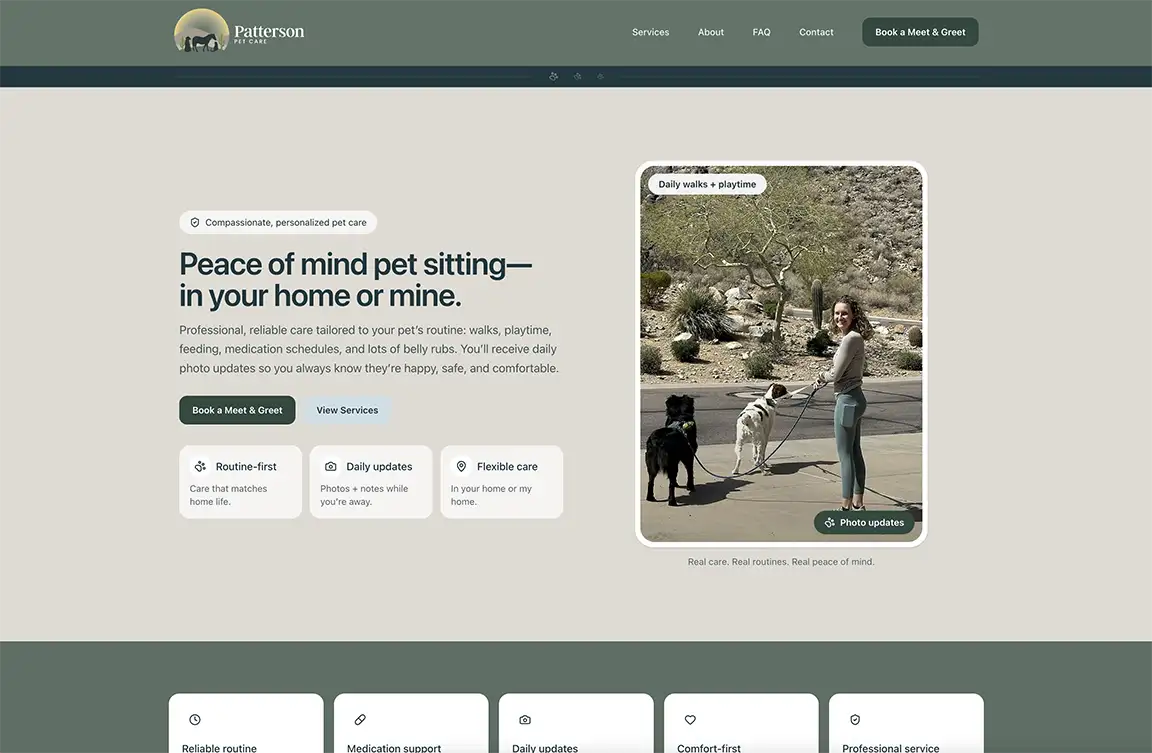Click the shield icon in the Compassionate care badge

[193, 221]
